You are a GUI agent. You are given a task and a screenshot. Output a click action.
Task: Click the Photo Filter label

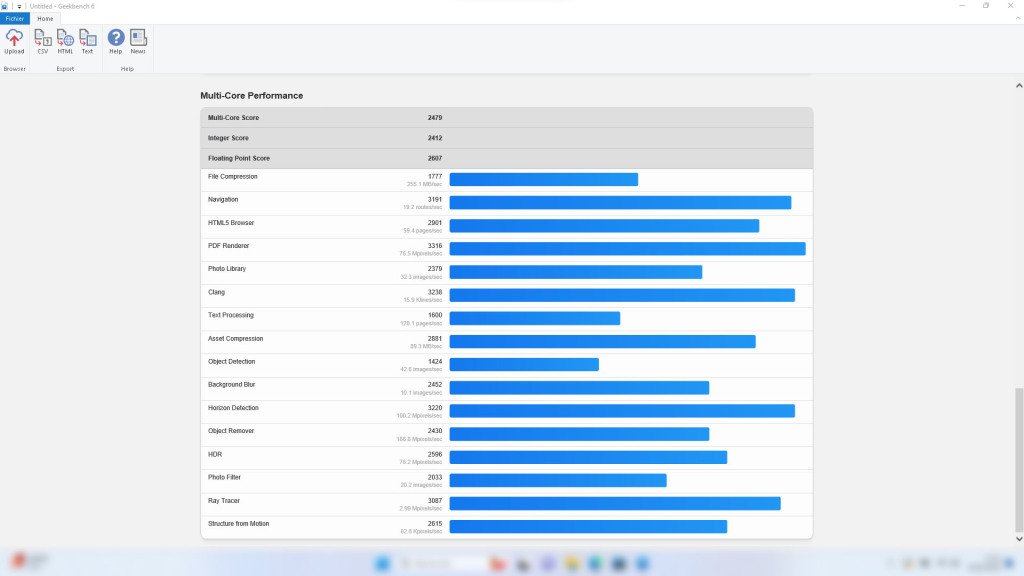(224, 477)
